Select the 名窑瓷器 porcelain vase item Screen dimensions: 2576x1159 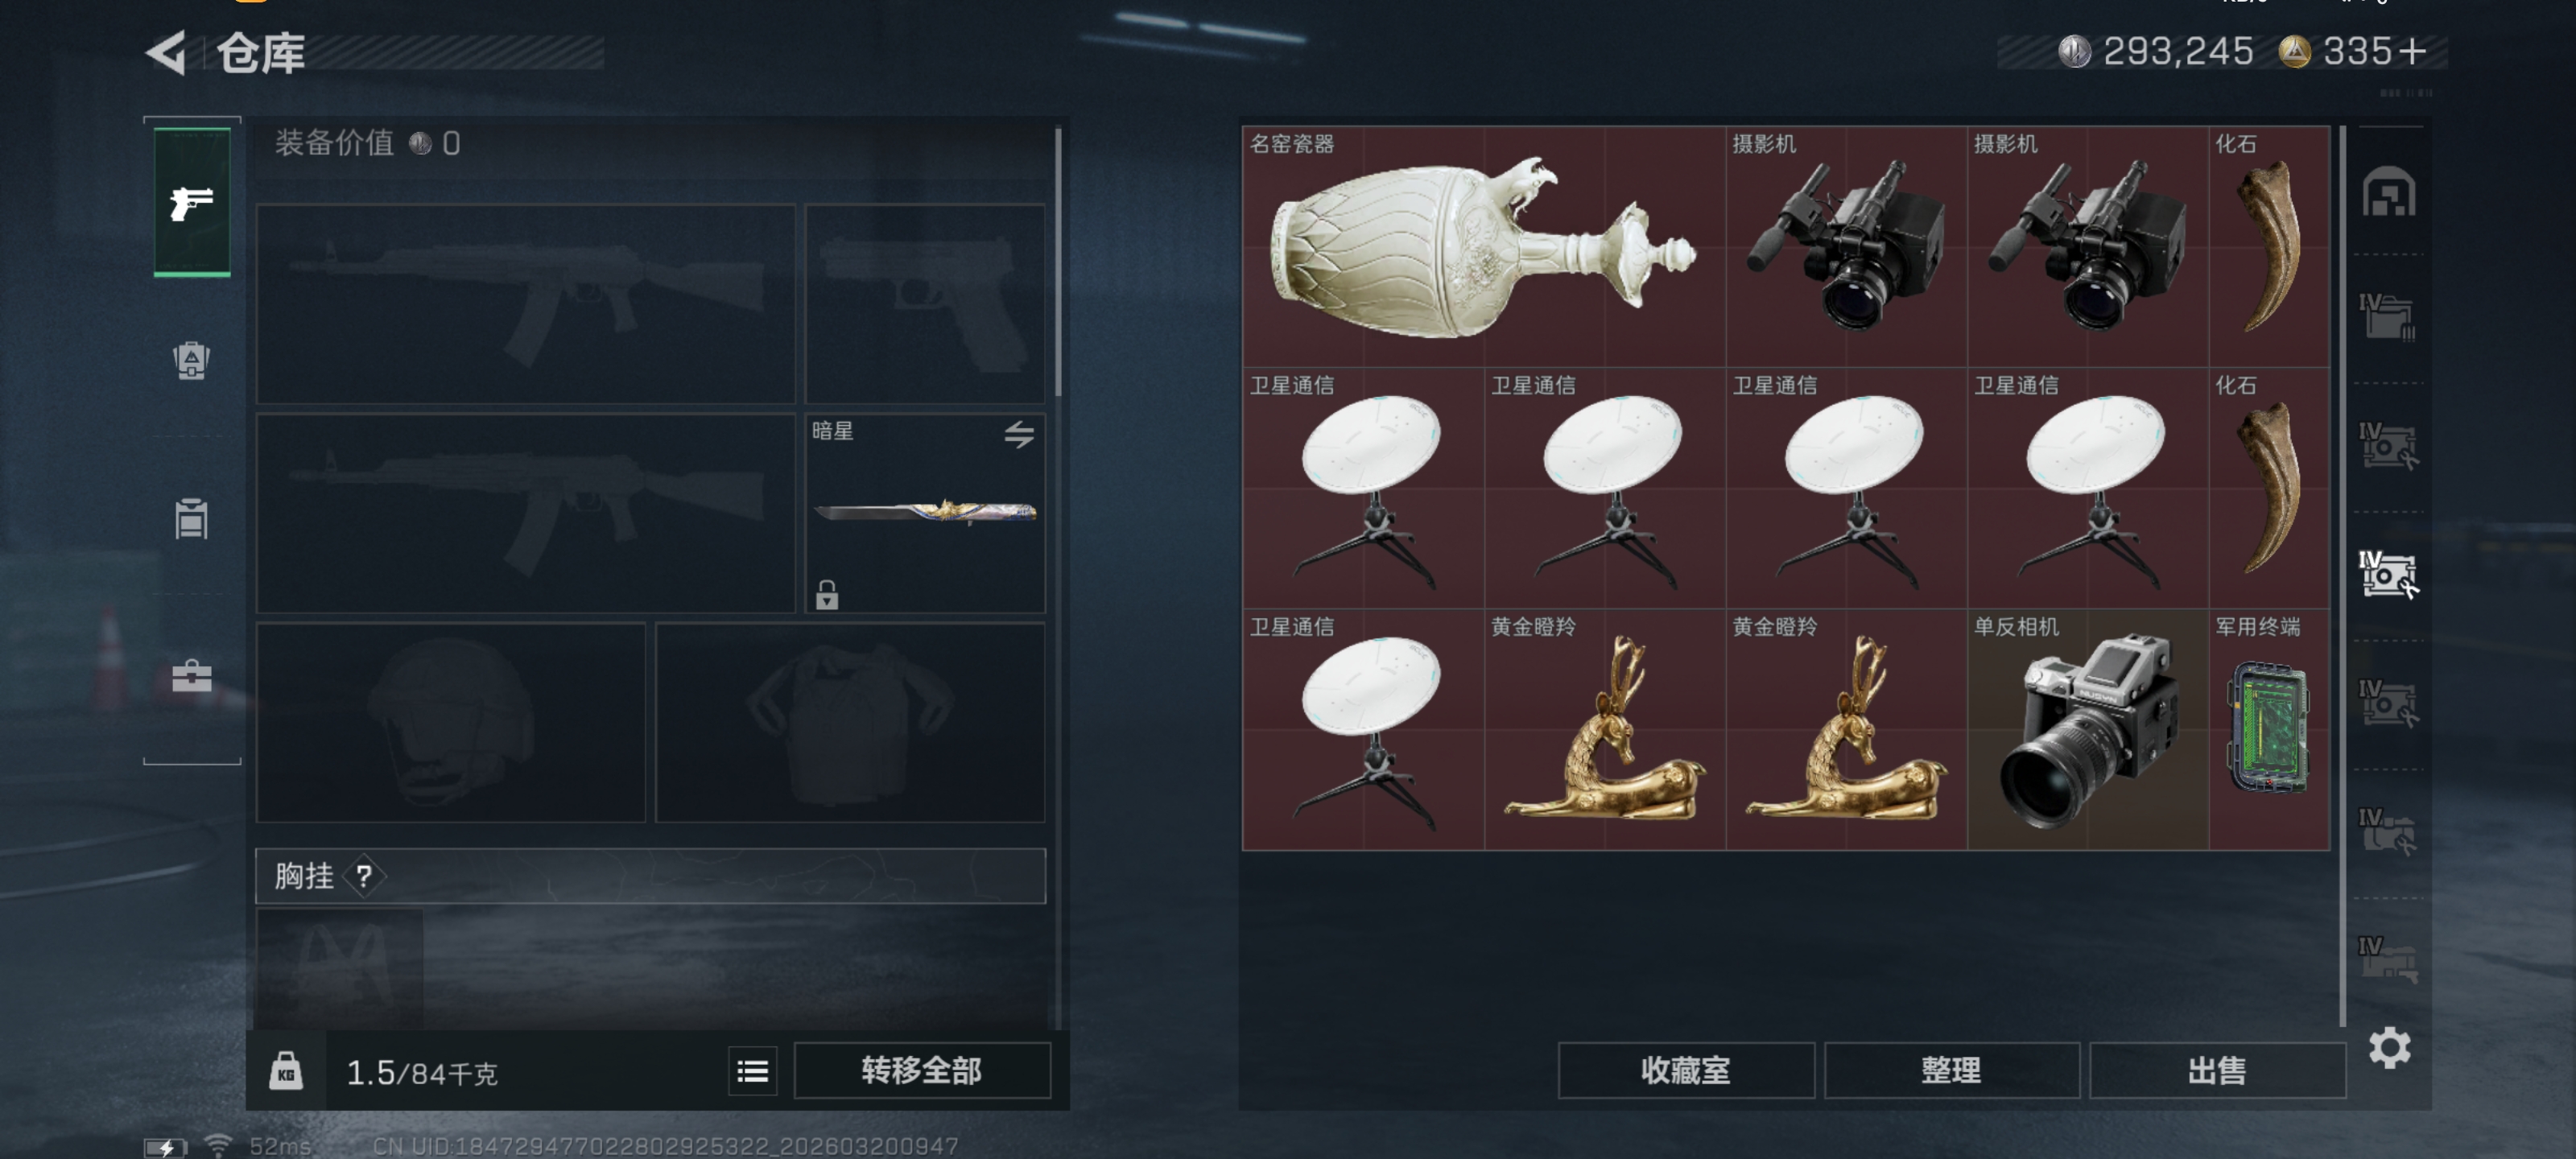[x=1483, y=247]
